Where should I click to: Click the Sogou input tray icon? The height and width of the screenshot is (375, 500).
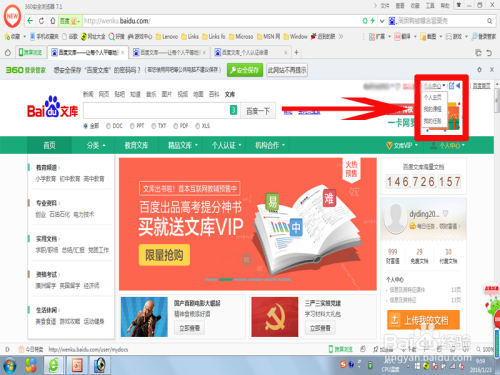[x=343, y=364]
